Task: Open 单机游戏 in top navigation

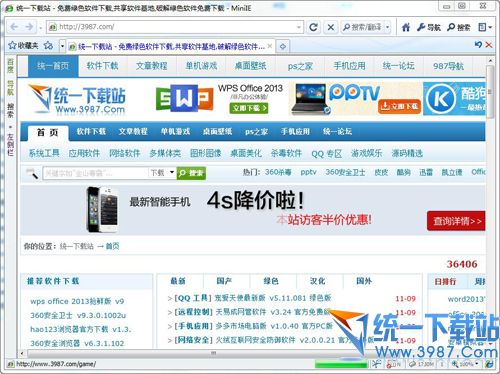Action: pos(201,66)
